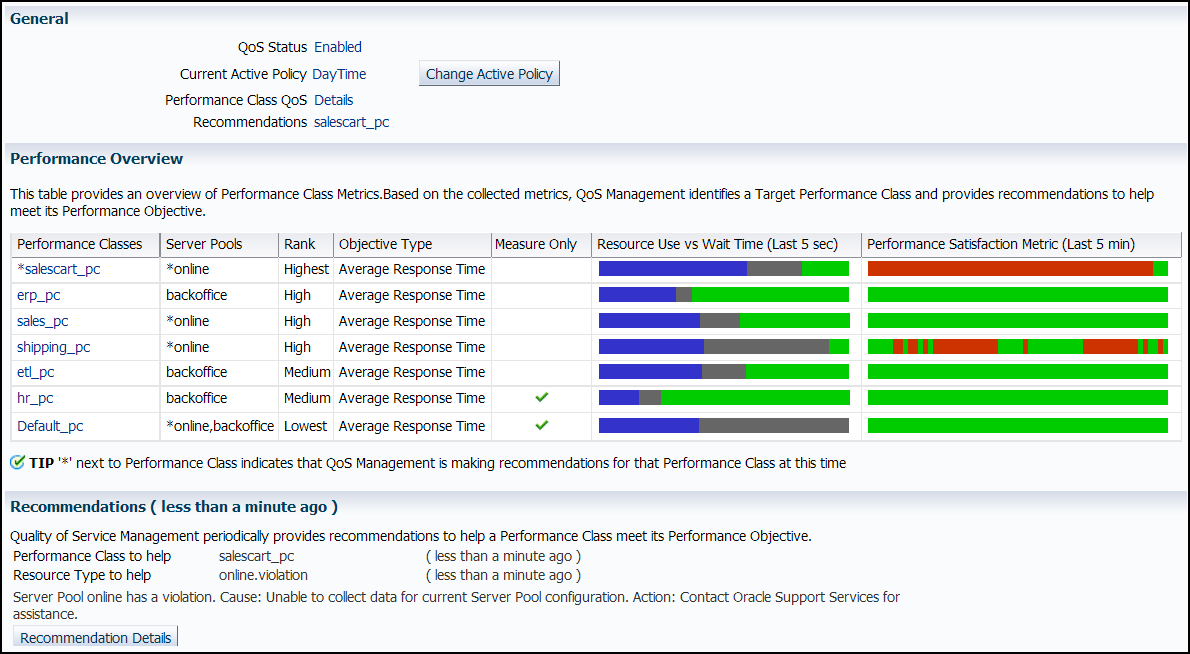Click salescart_pc resource use bar
The width and height of the screenshot is (1190, 654).
click(x=724, y=269)
